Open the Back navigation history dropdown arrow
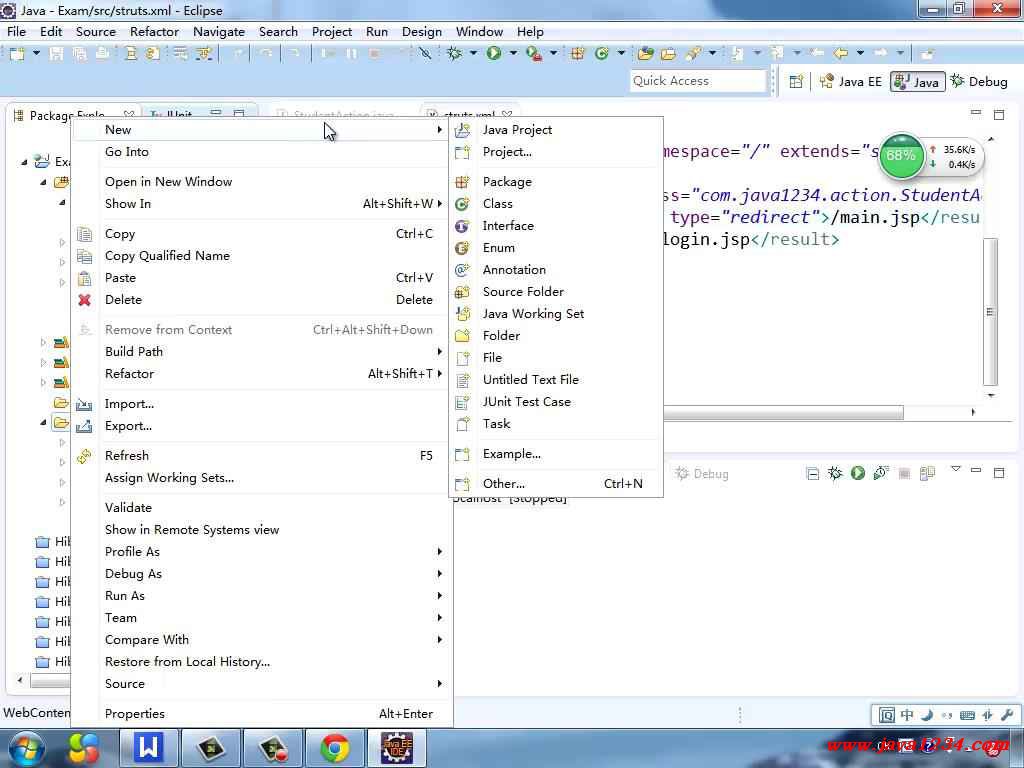 click(860, 54)
